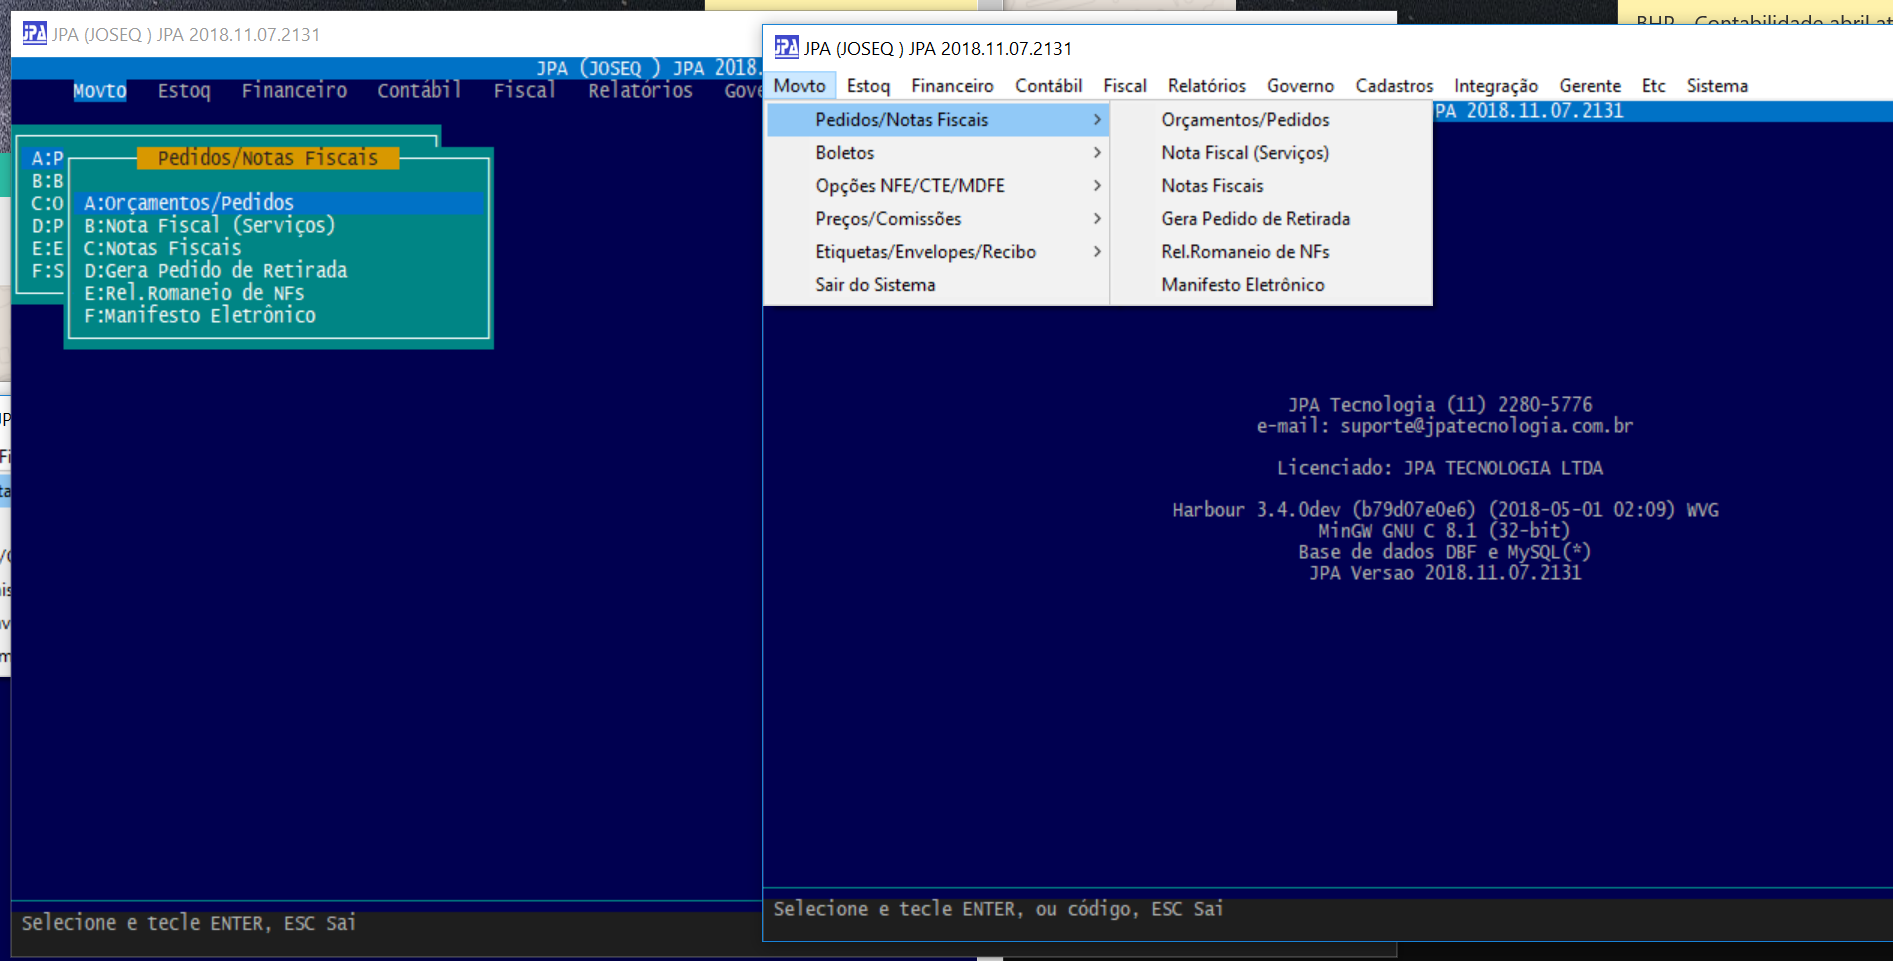This screenshot has width=1893, height=961.
Task: Open the Financeiro menu in right window
Action: tap(952, 86)
